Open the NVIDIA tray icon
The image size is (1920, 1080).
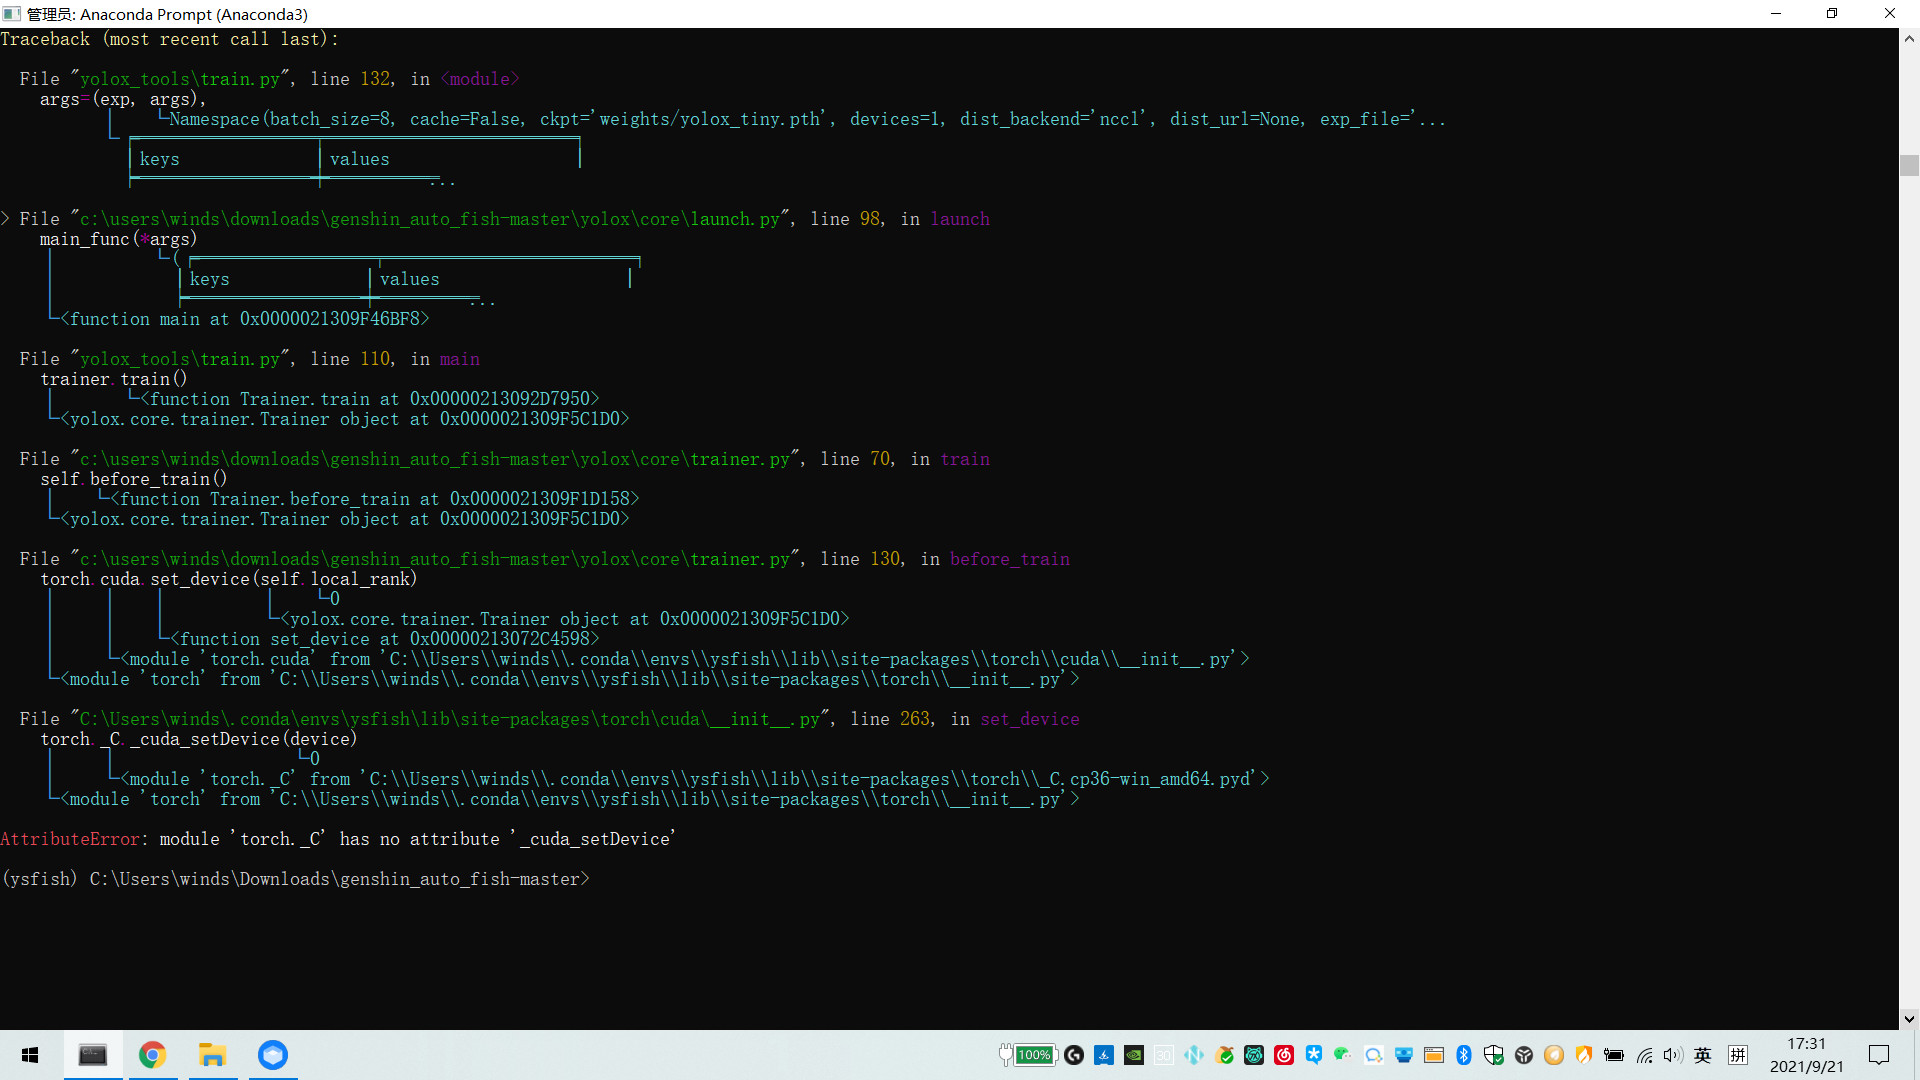(1134, 1055)
